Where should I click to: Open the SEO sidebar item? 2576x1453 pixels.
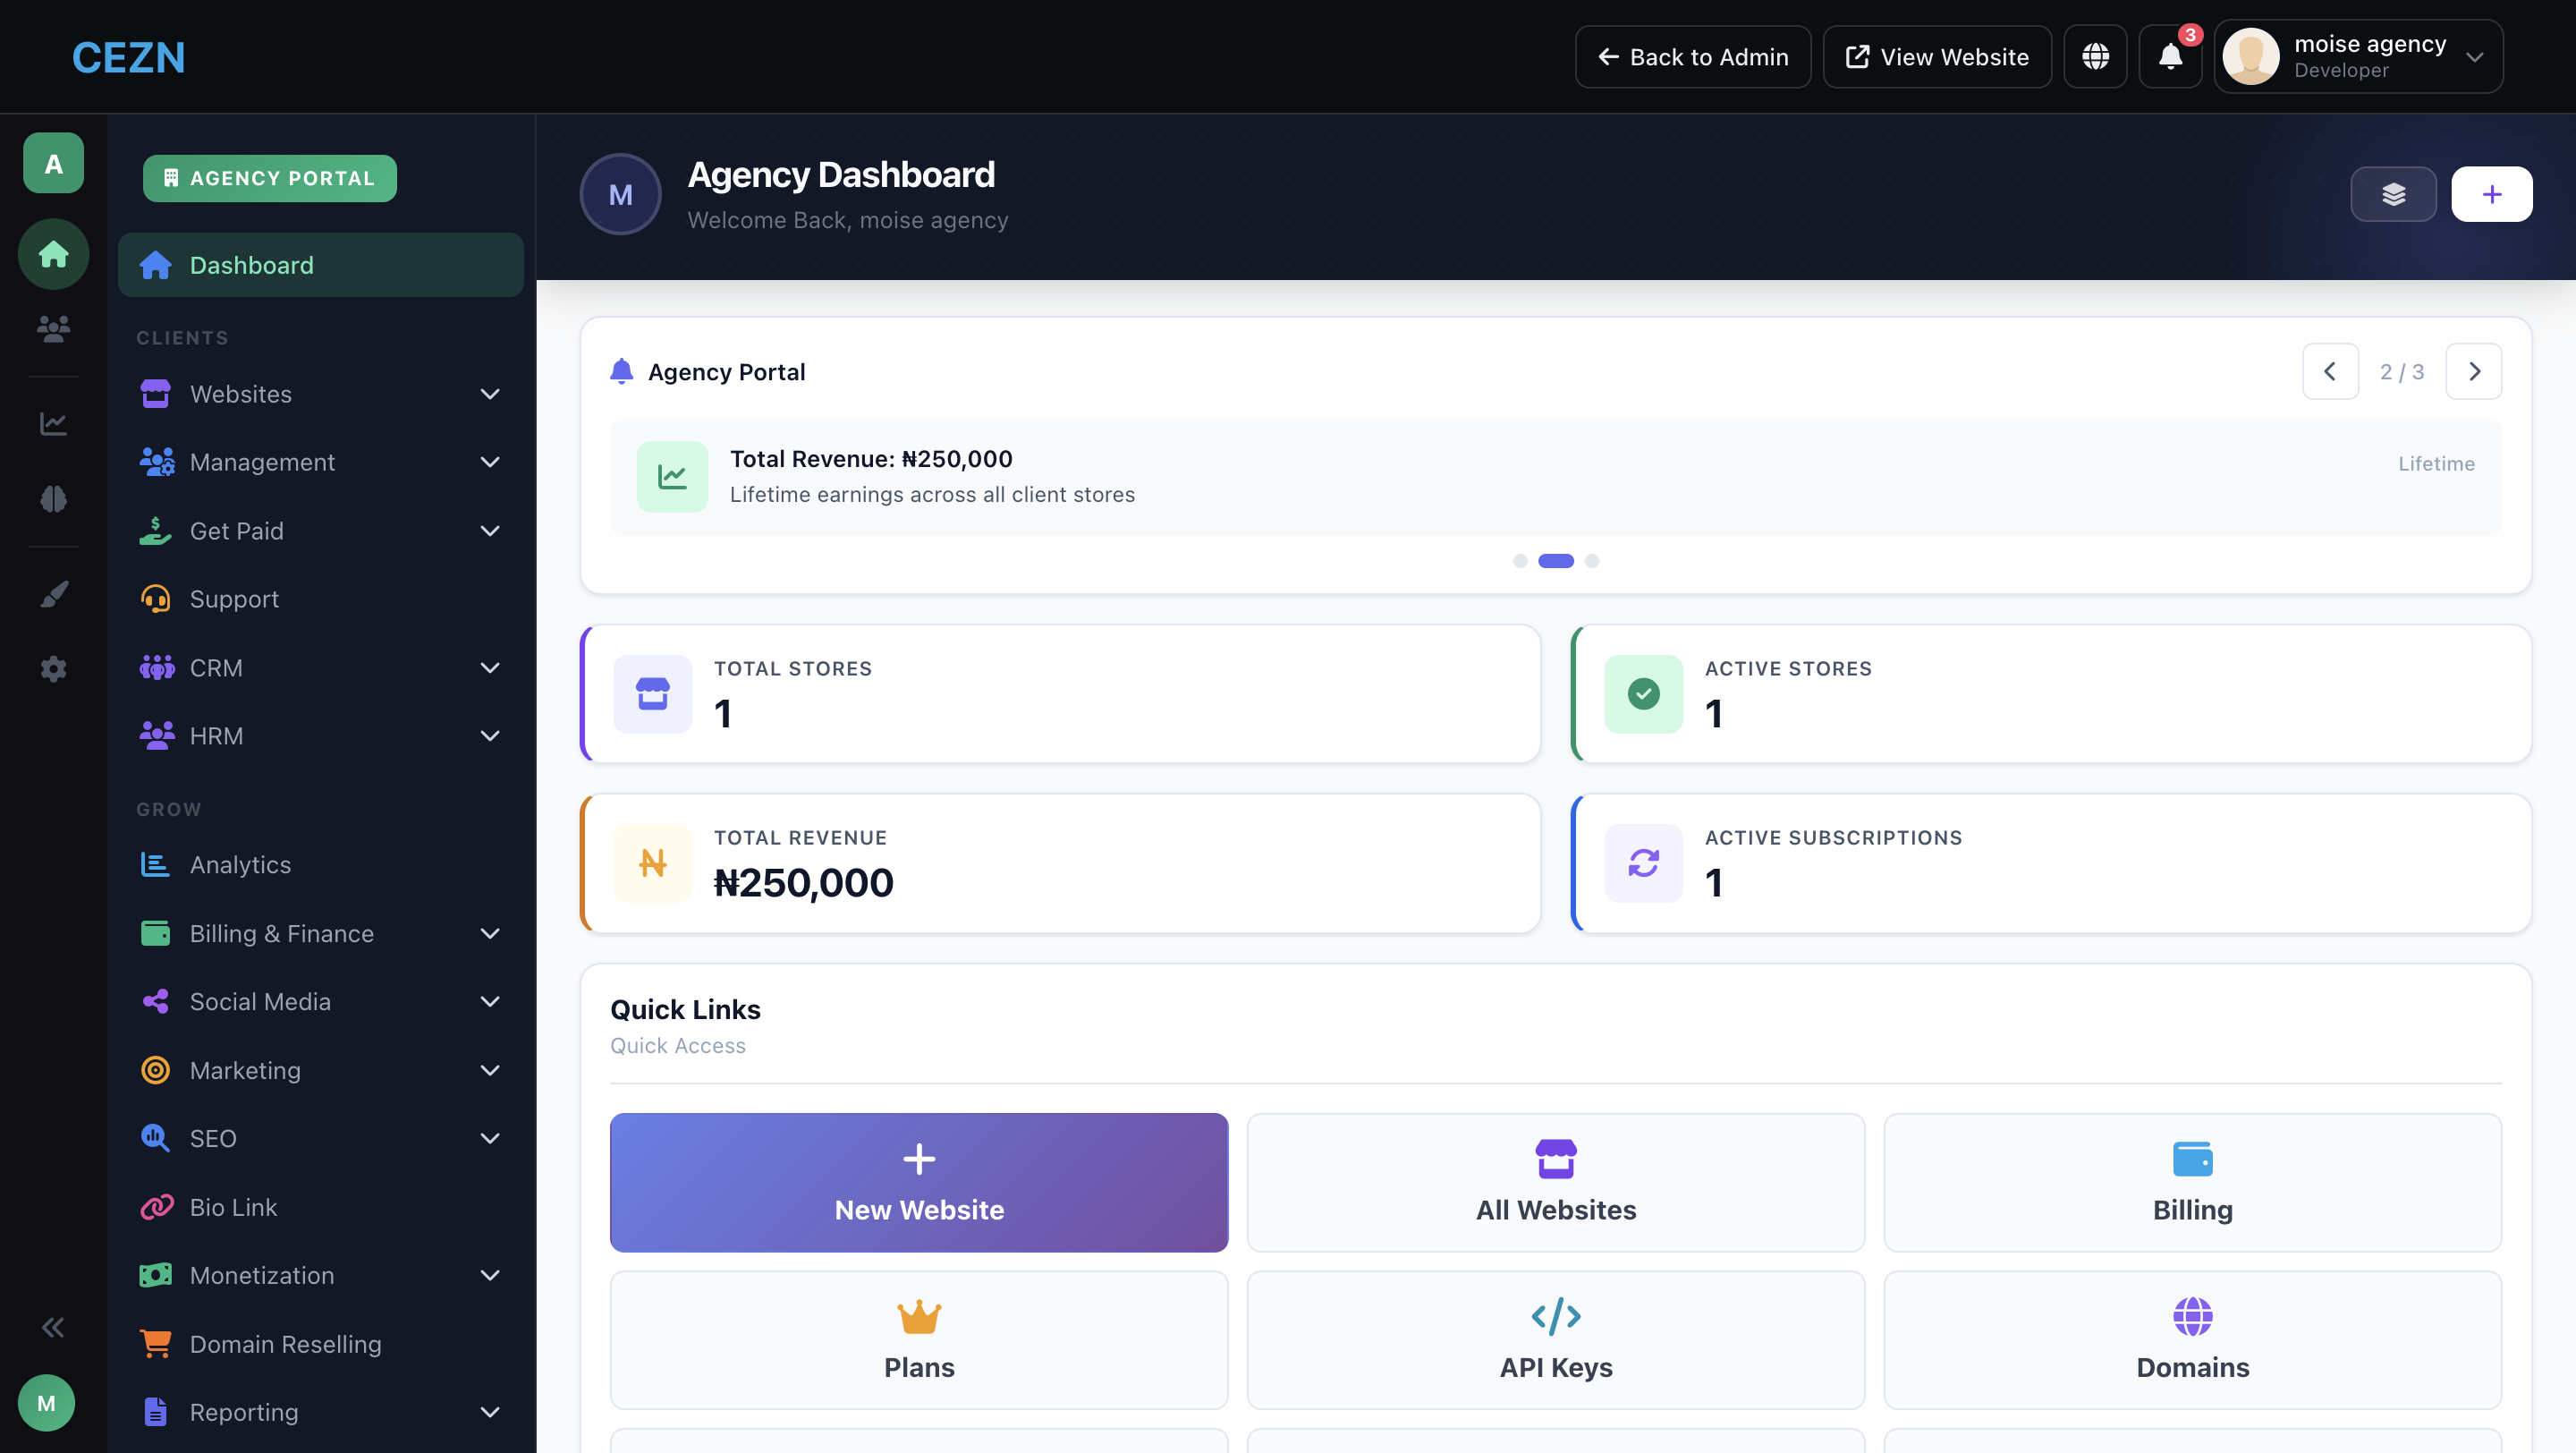pyautogui.click(x=320, y=1138)
